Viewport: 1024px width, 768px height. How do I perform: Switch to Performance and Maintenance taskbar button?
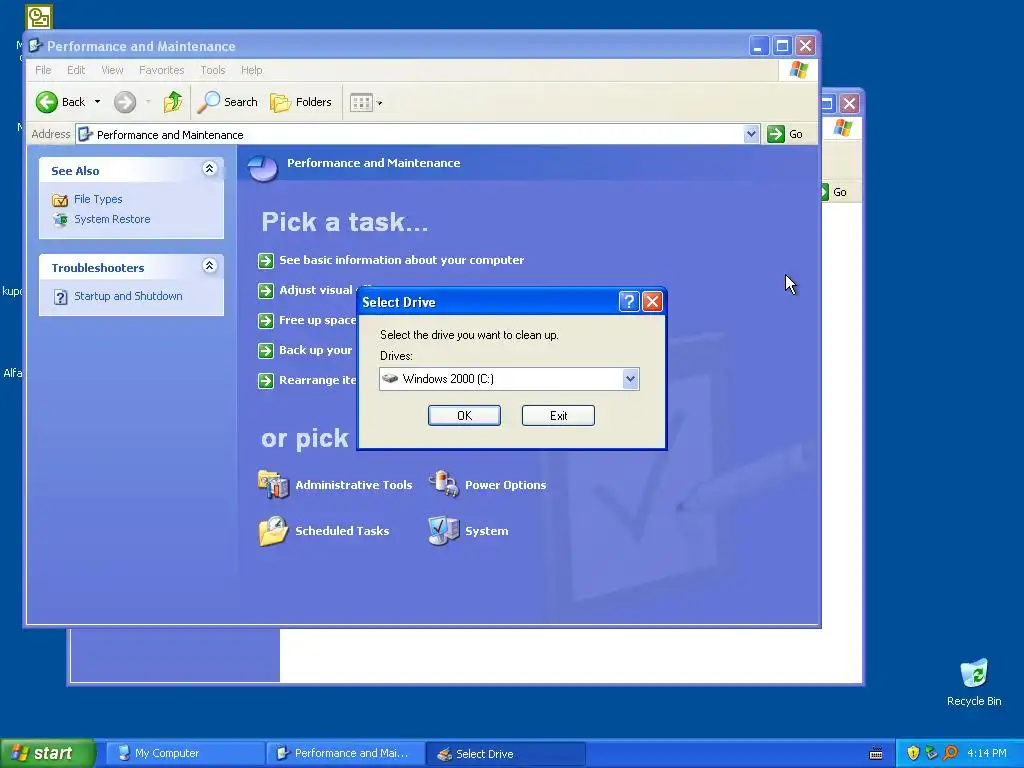point(345,754)
